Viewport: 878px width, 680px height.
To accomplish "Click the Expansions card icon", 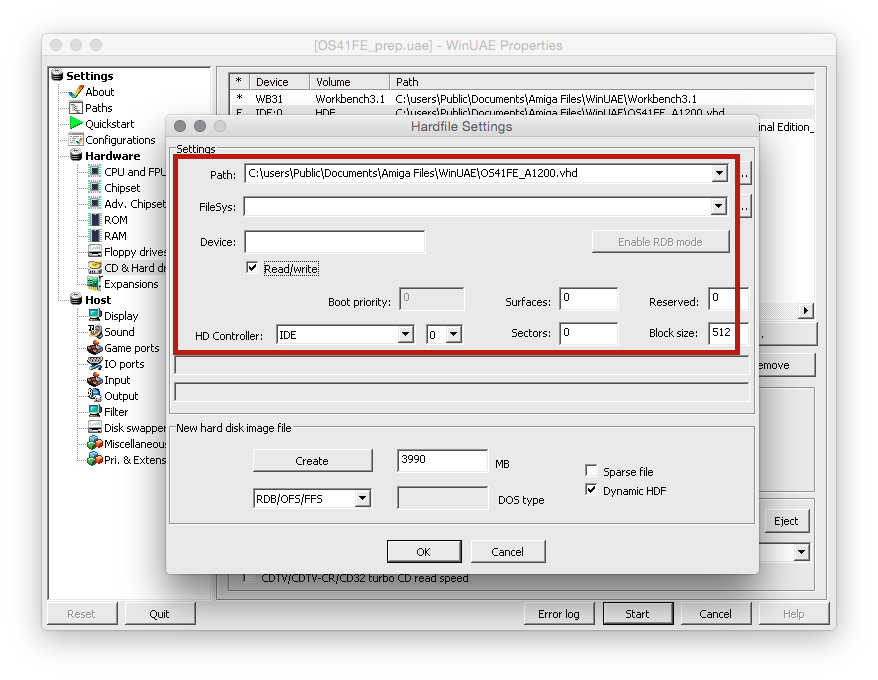I will (x=95, y=283).
